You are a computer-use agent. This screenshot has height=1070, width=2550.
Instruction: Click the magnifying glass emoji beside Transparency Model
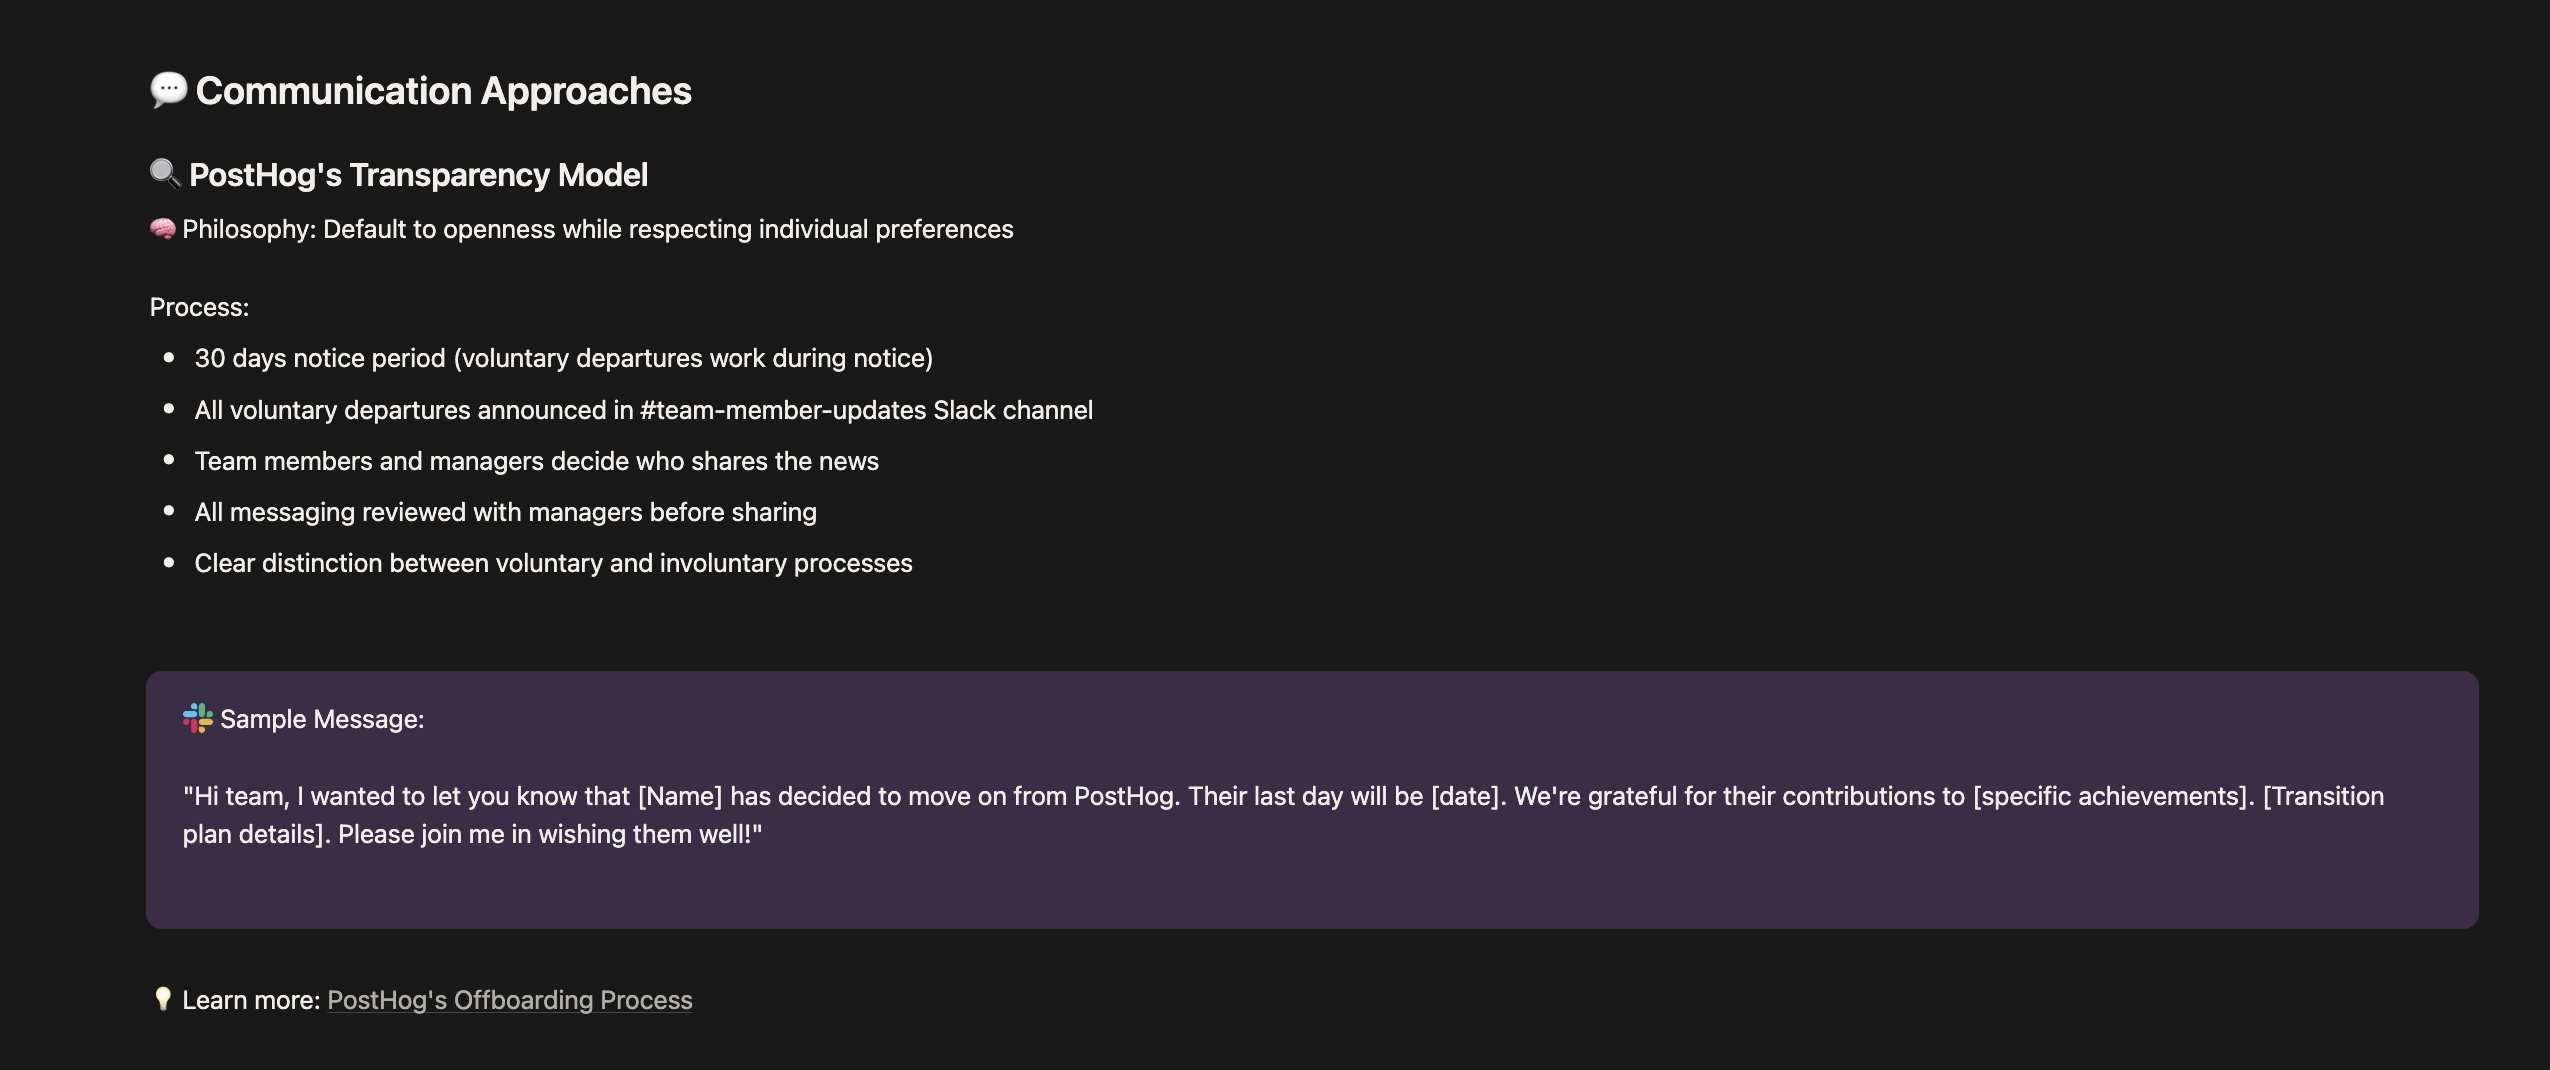165,174
